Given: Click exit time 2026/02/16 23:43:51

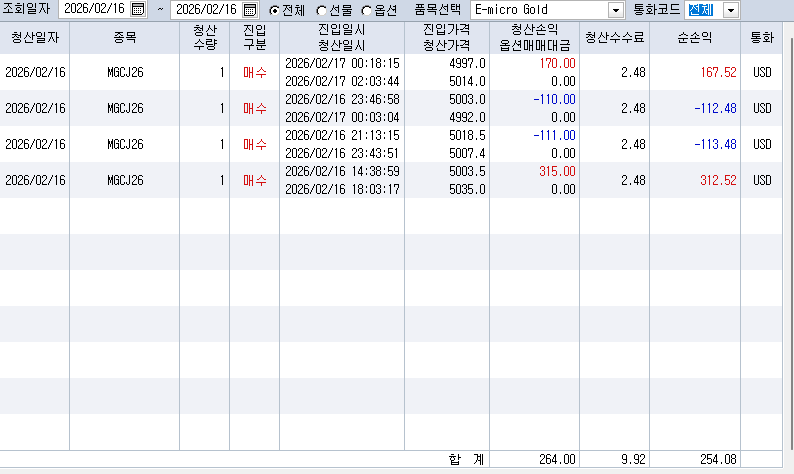Looking at the screenshot, I should pyautogui.click(x=342, y=153).
